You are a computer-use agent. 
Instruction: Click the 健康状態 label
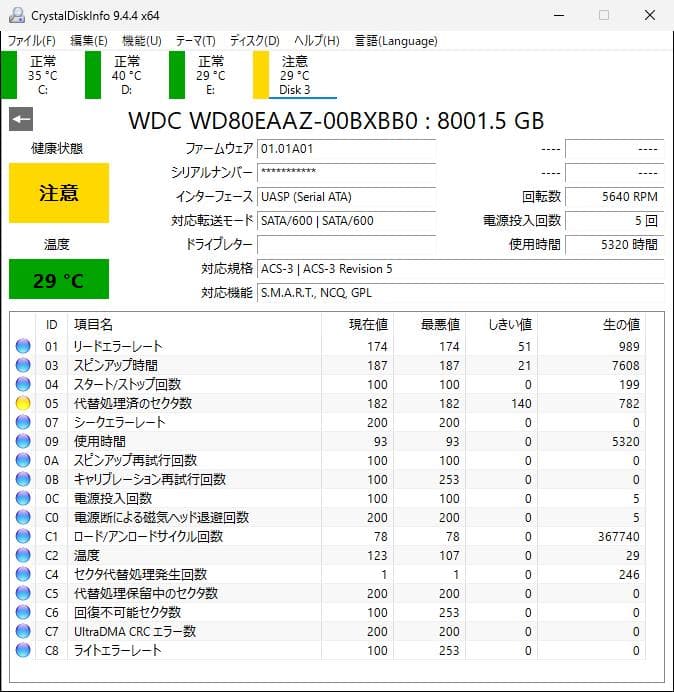pyautogui.click(x=57, y=148)
